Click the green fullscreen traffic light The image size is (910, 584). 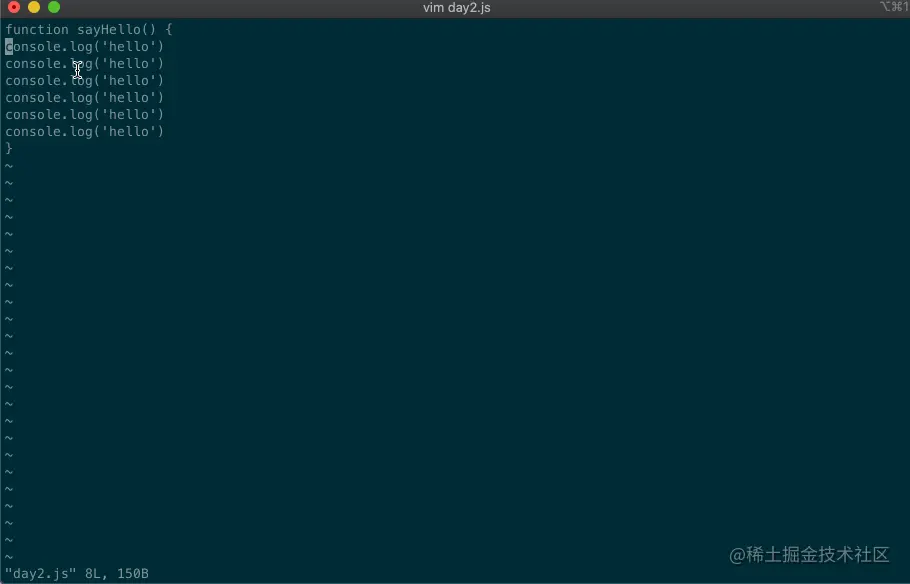coord(54,7)
